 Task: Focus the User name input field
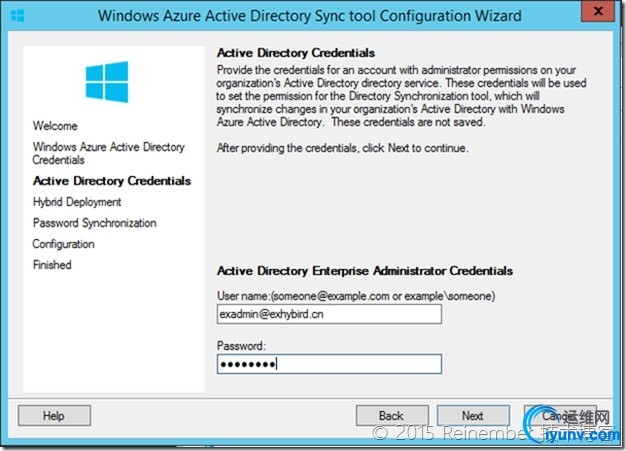329,314
